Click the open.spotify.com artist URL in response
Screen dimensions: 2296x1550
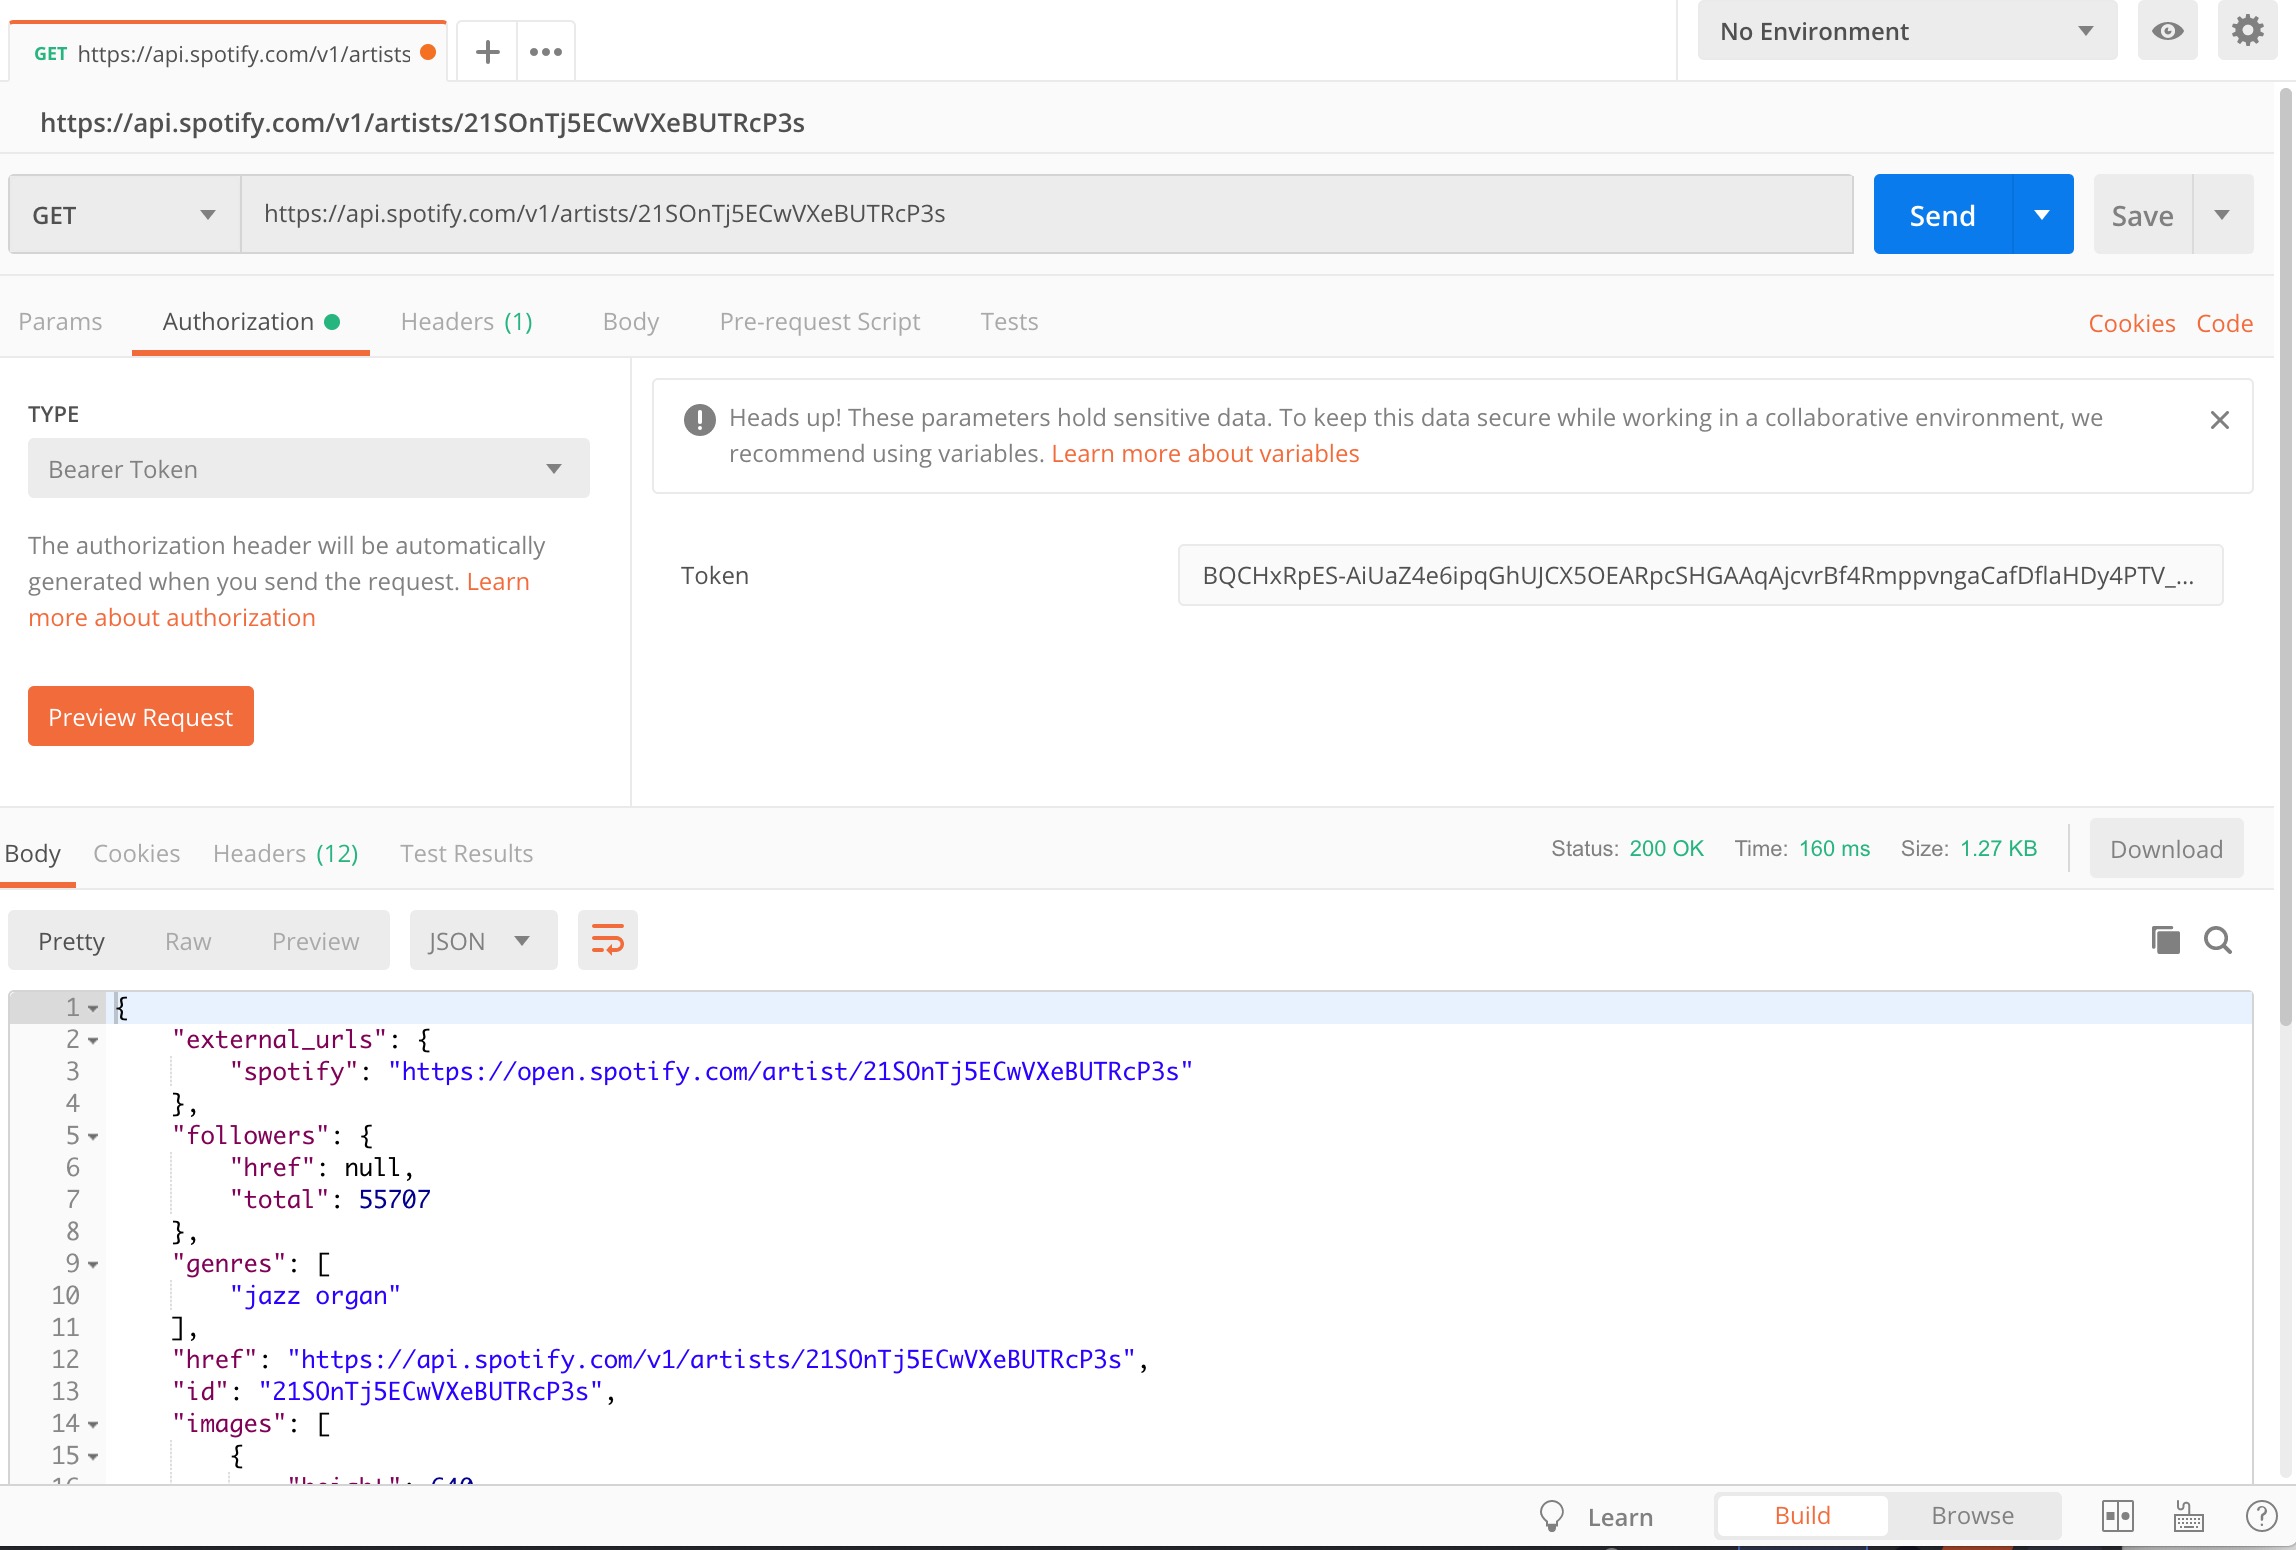(x=790, y=1072)
